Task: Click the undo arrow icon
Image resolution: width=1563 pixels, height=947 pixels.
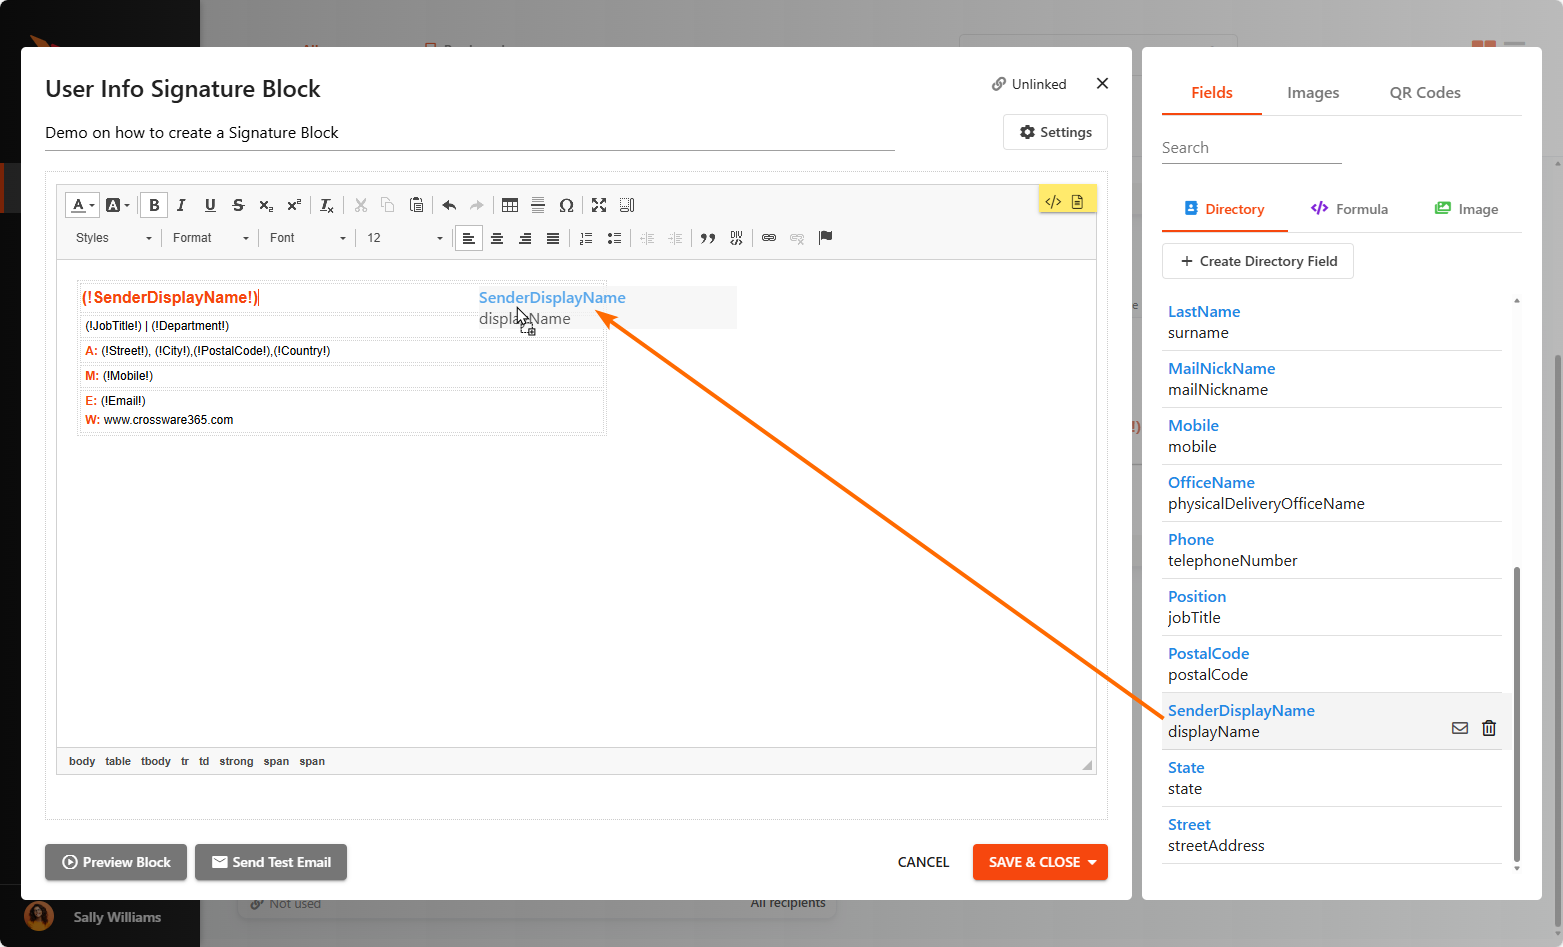Action: click(449, 205)
